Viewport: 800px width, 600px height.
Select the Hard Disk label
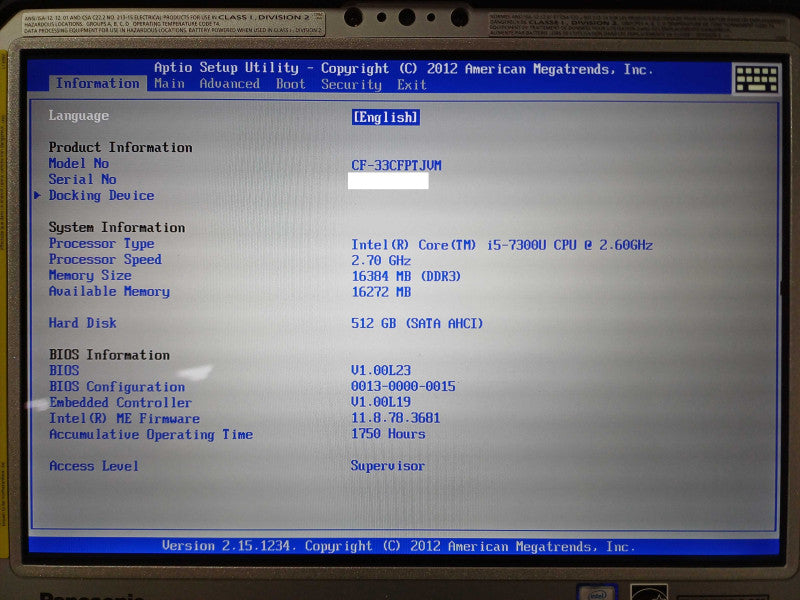(x=82, y=323)
